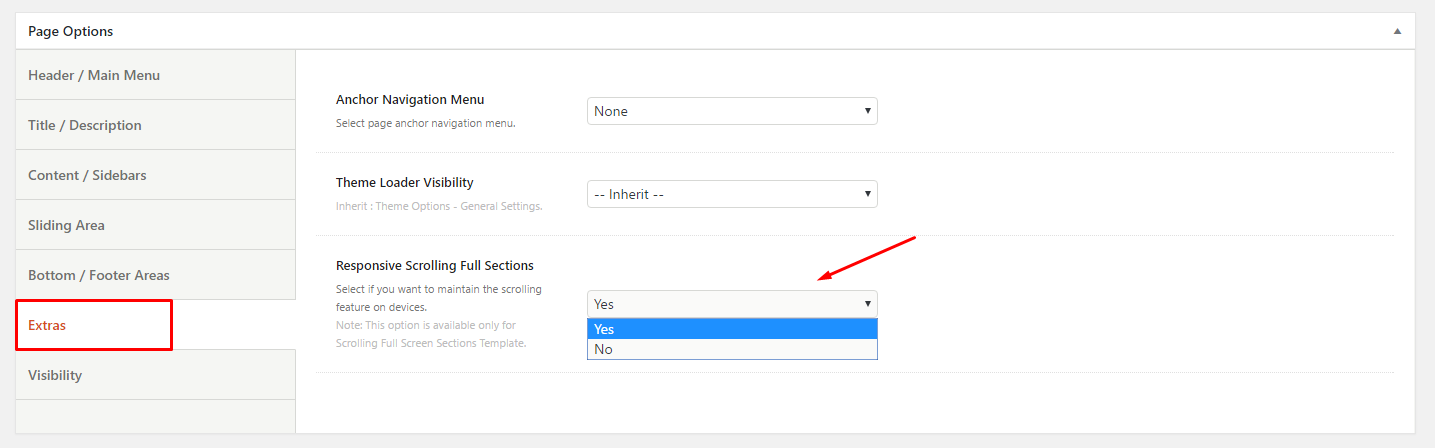Close the Responsive Scrolling select box showing Yes

732,304
